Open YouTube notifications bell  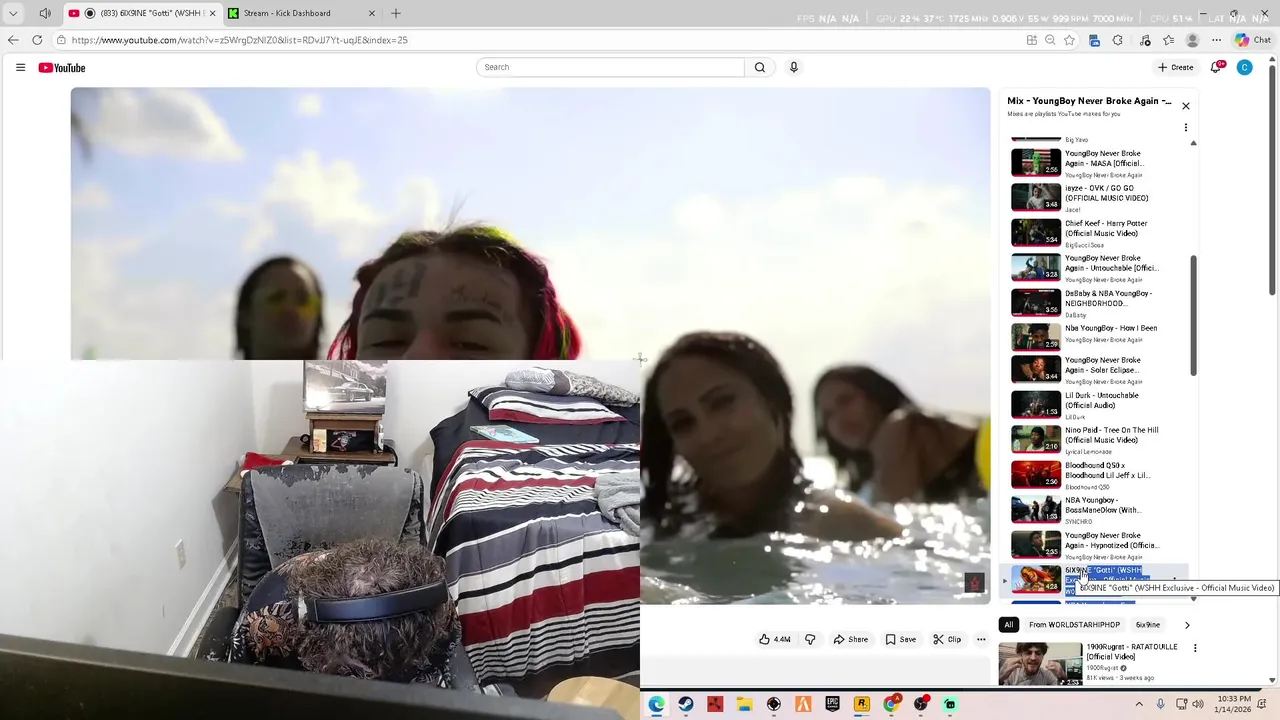pyautogui.click(x=1216, y=67)
